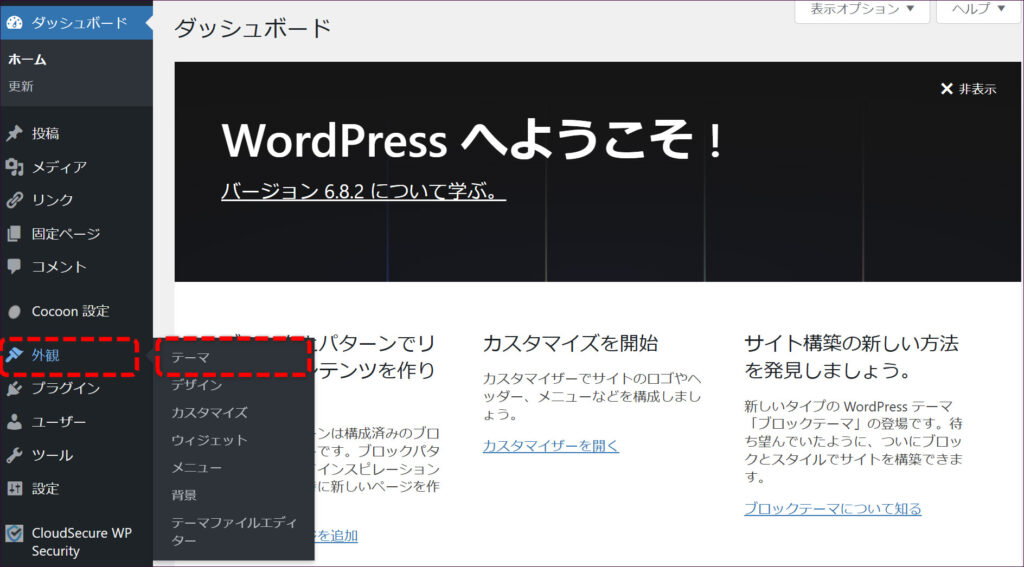Choose カスタマイズ from the flyout submenu
Screen dimensions: 1024x567
(x=209, y=412)
